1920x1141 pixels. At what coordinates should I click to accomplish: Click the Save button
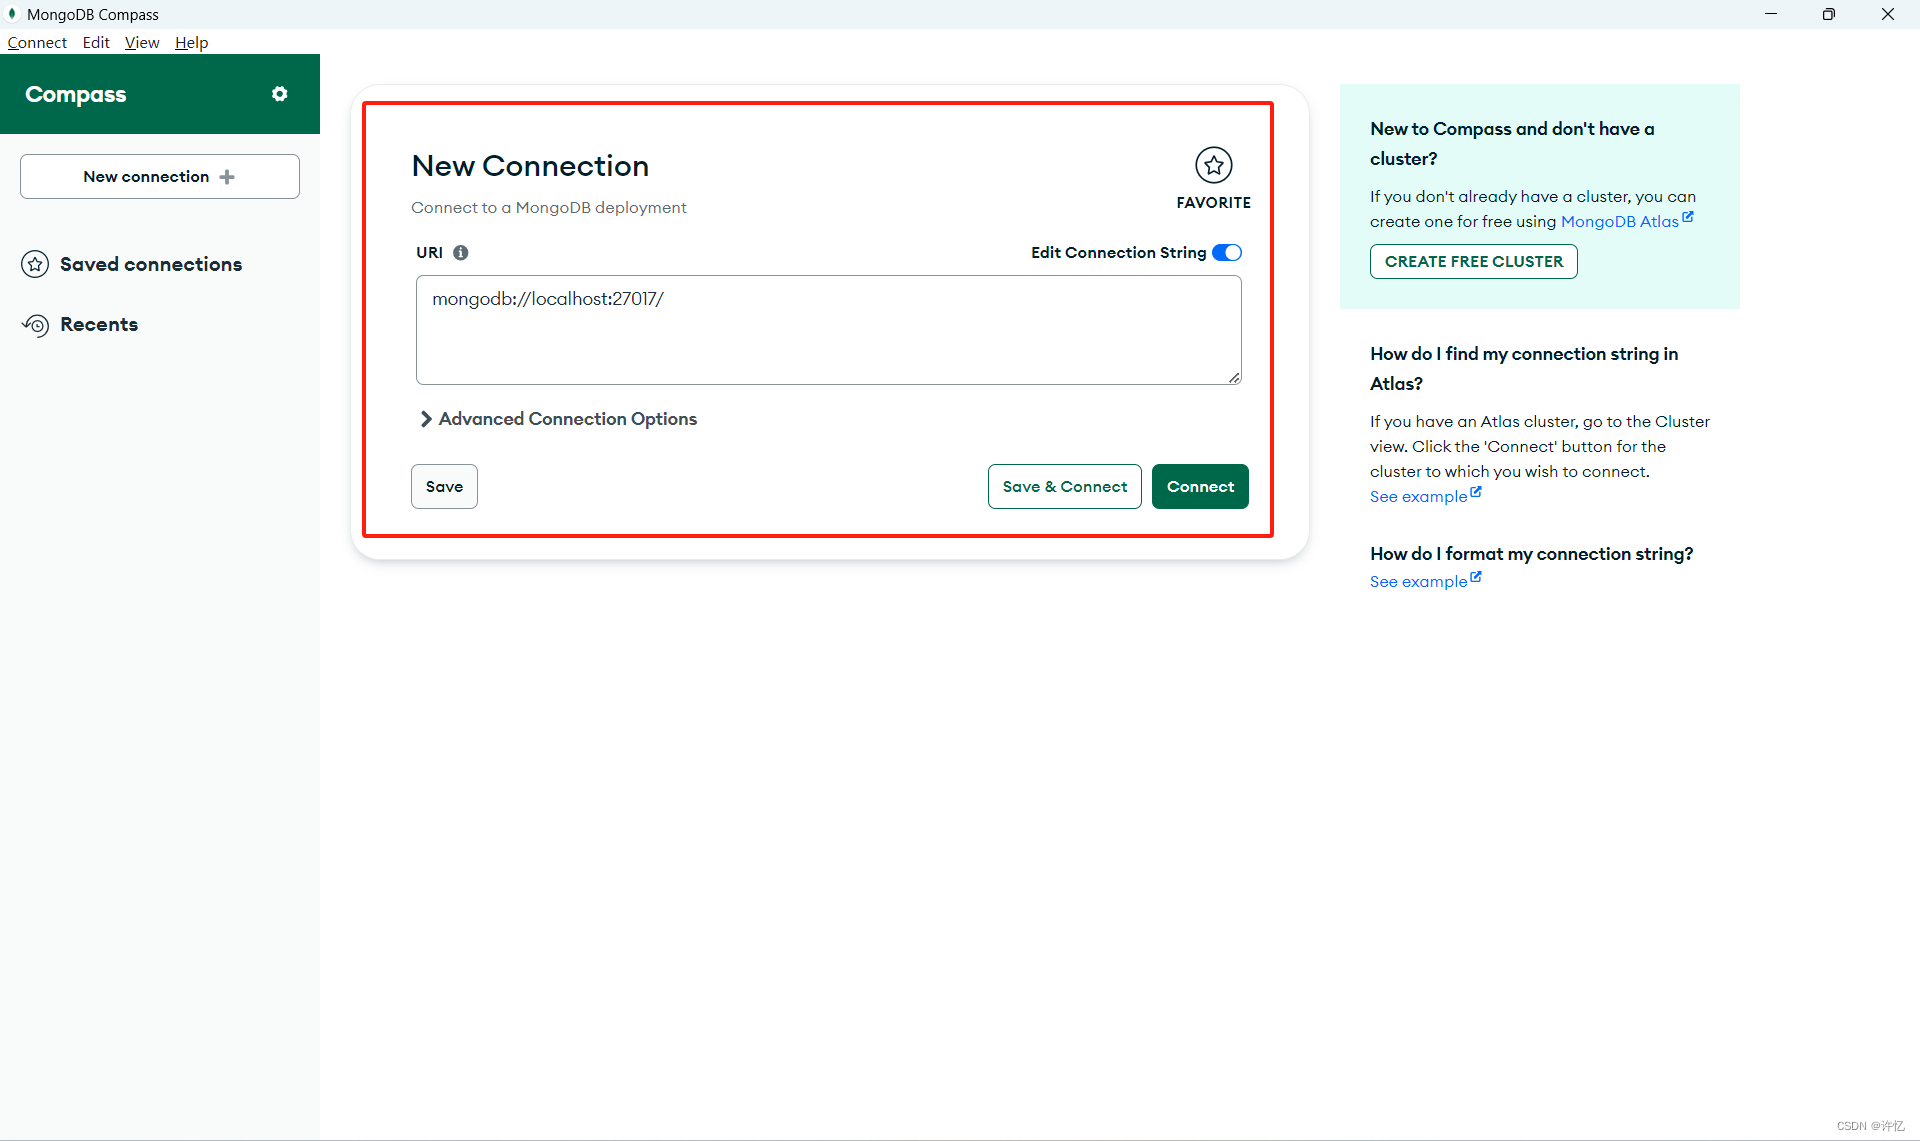coord(444,487)
